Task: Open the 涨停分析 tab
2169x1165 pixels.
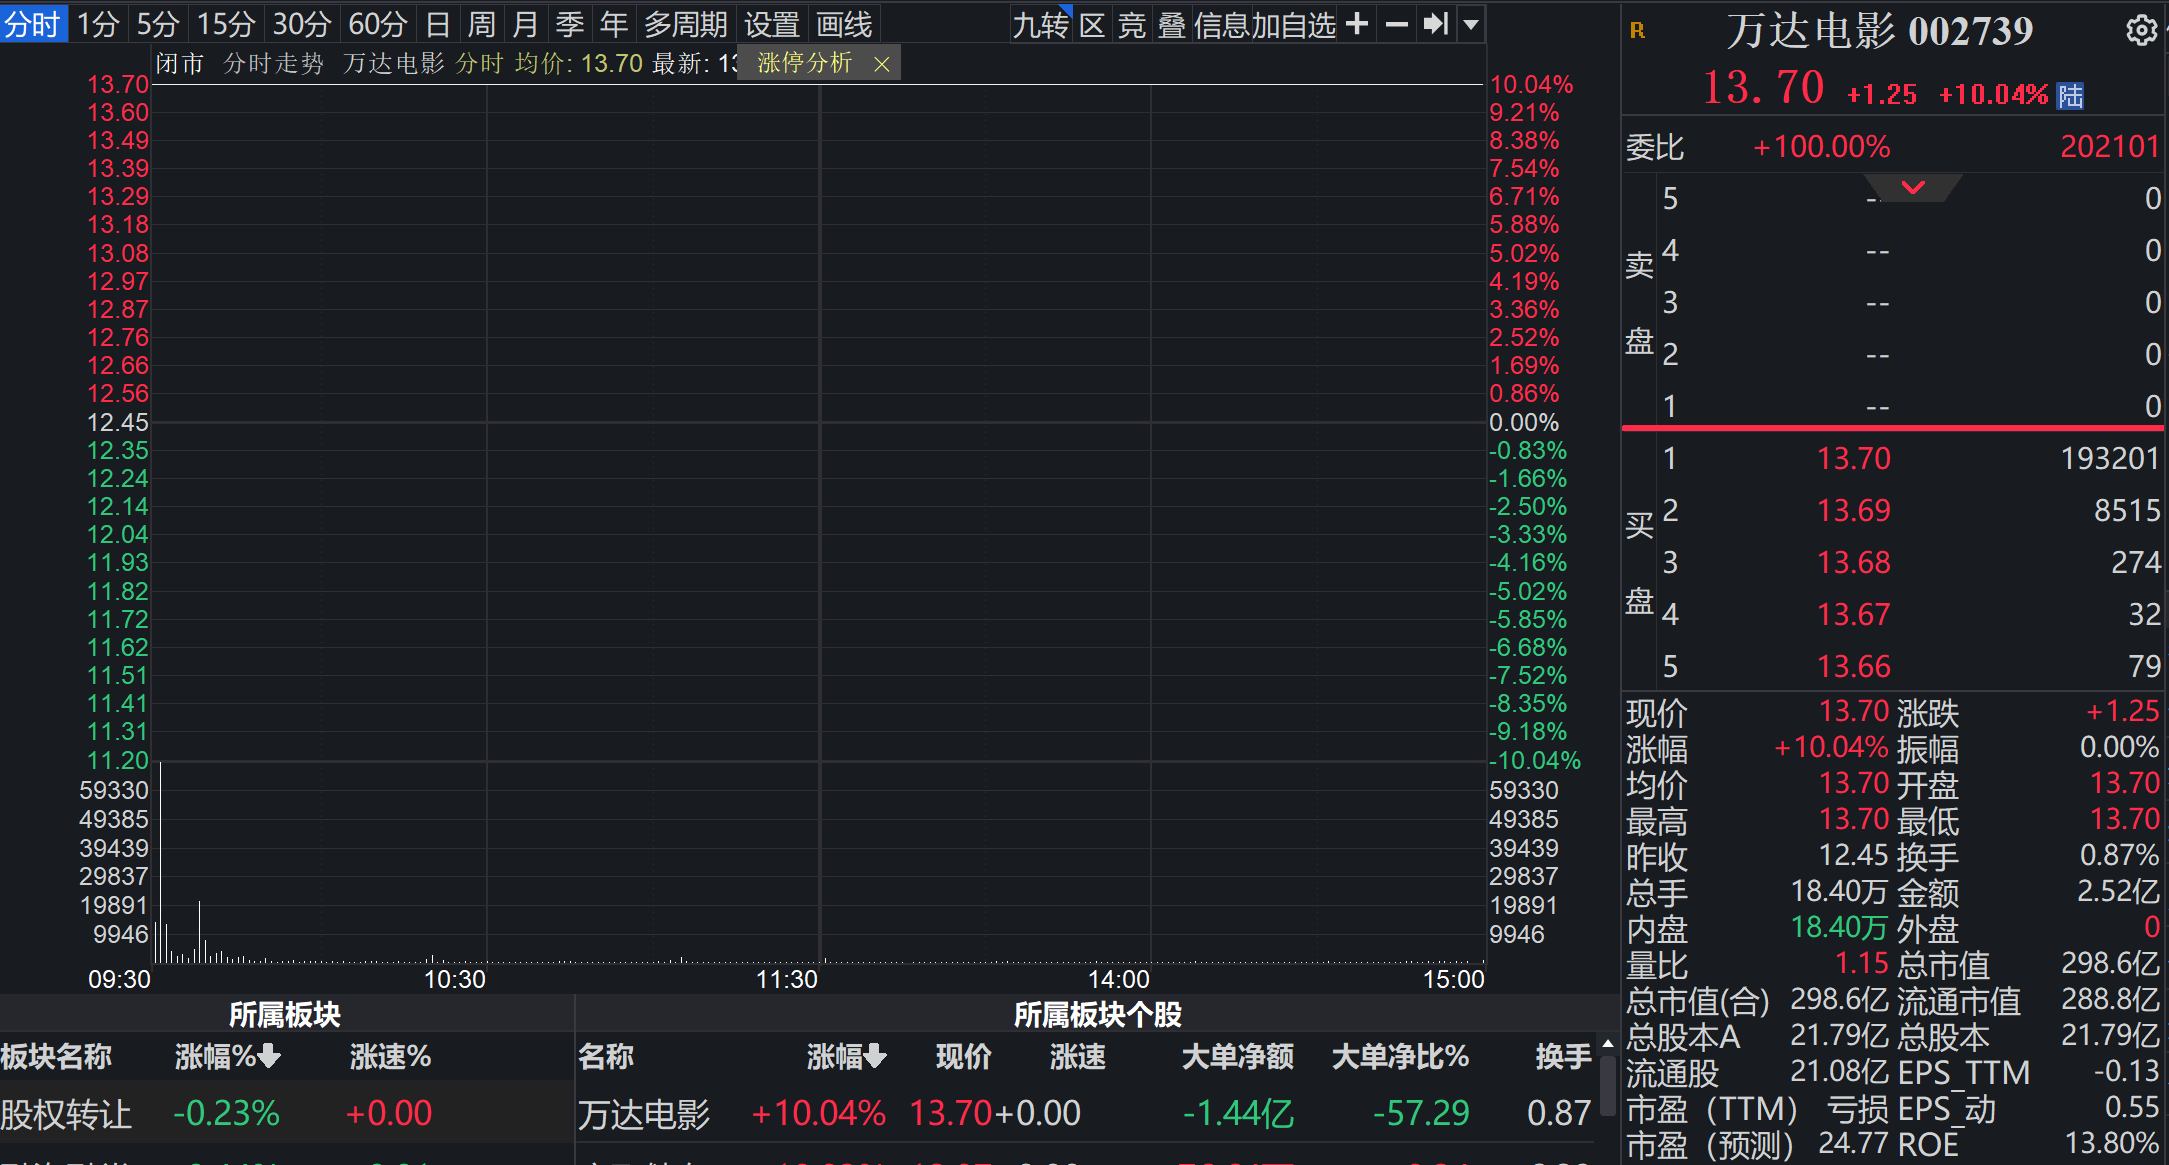Action: point(805,63)
